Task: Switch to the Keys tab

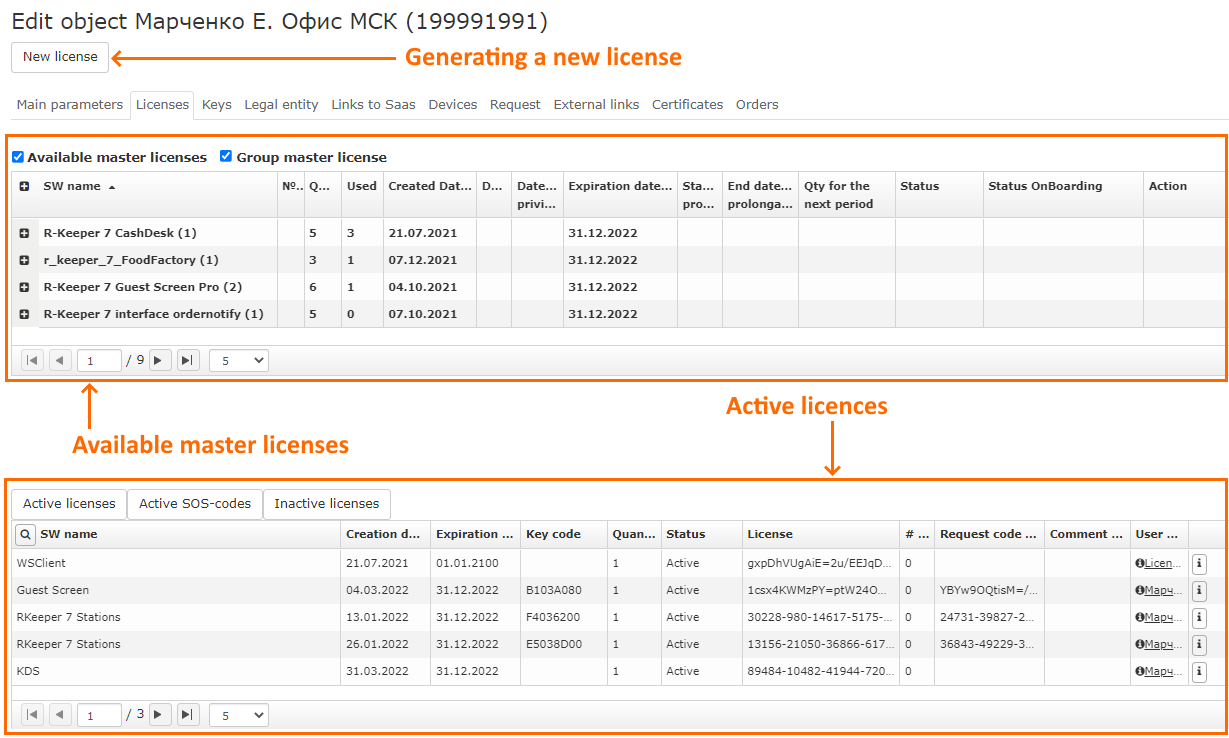Action: pos(216,105)
